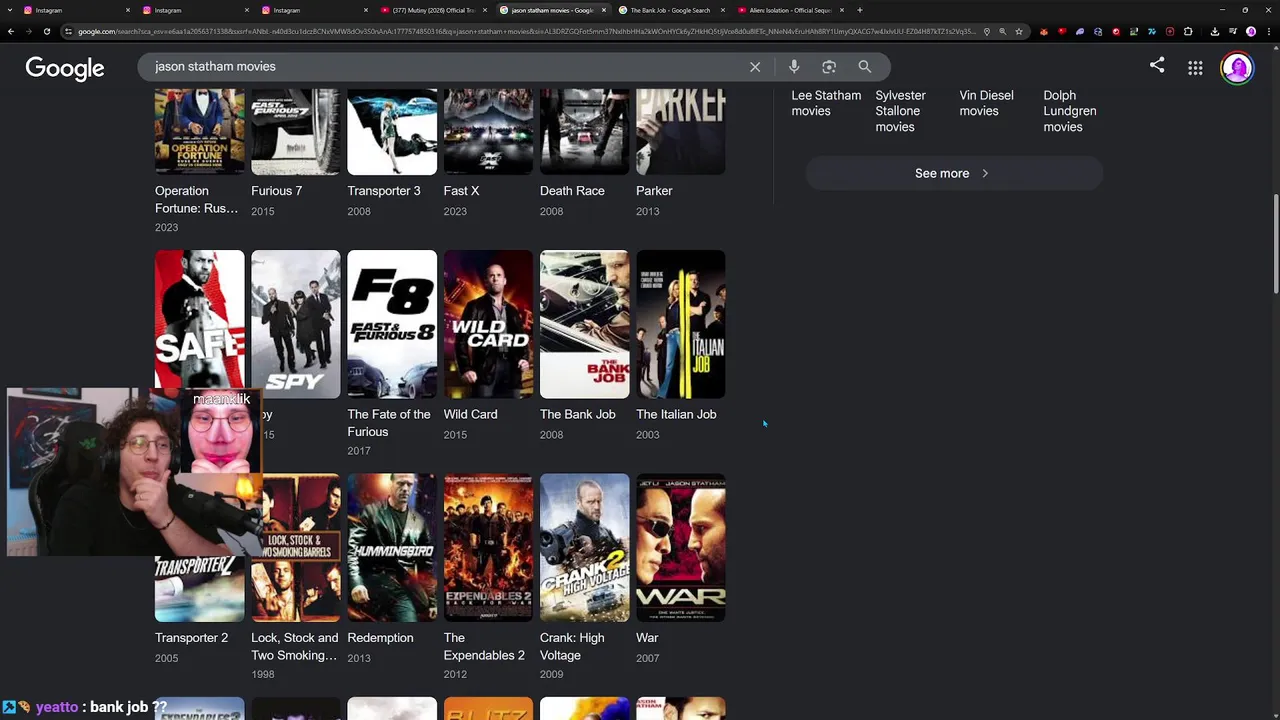The image size is (1280, 720).
Task: Submit search with magnifier icon
Action: tap(865, 67)
